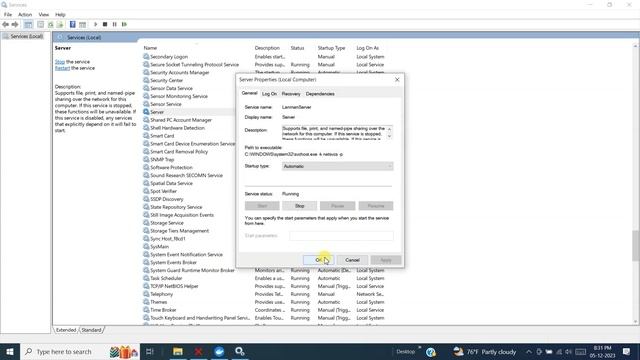Viewport: 640px width, 360px height.
Task: Open the Help menu
Action: click(60, 14)
